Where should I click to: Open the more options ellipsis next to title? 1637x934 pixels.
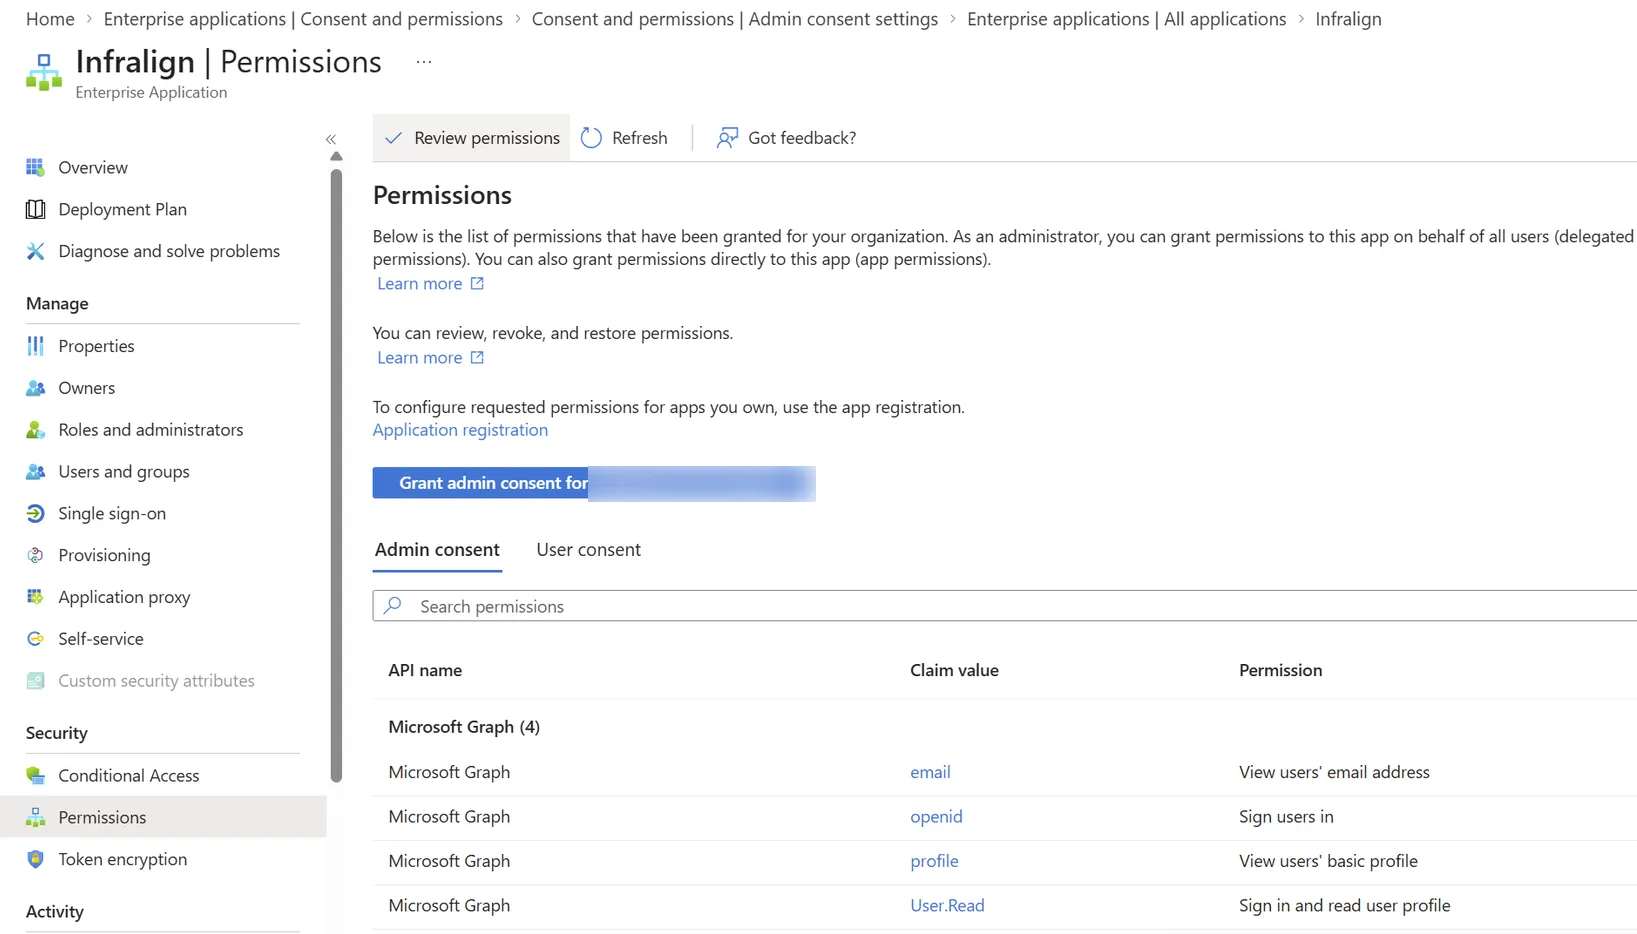pyautogui.click(x=424, y=62)
